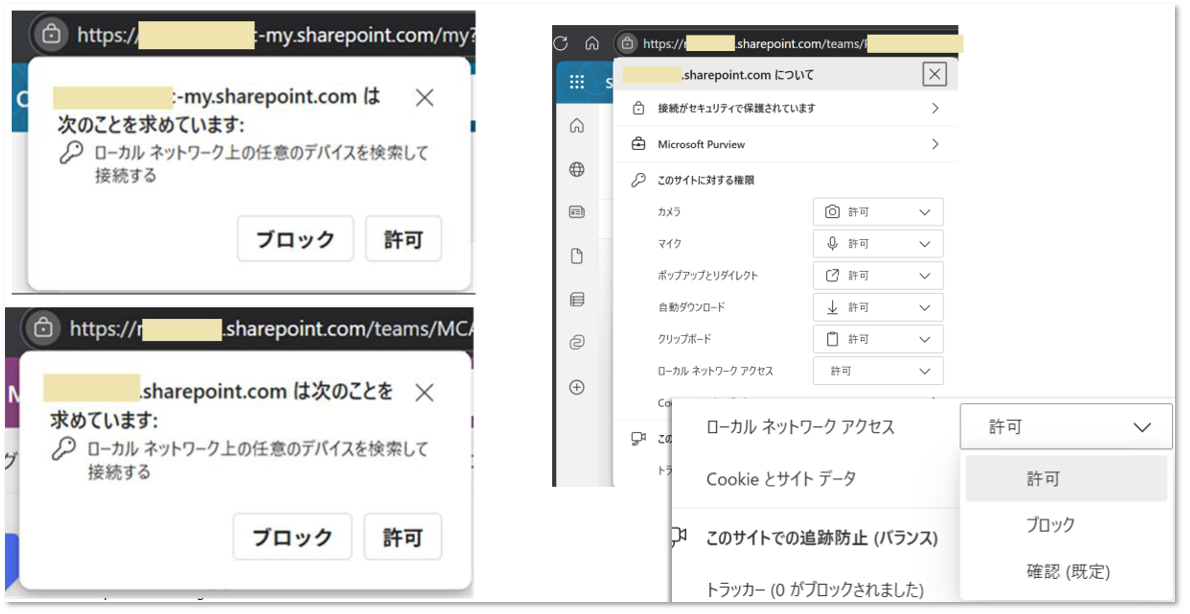Open the globe icon in SharePoint sidebar

tap(577, 169)
